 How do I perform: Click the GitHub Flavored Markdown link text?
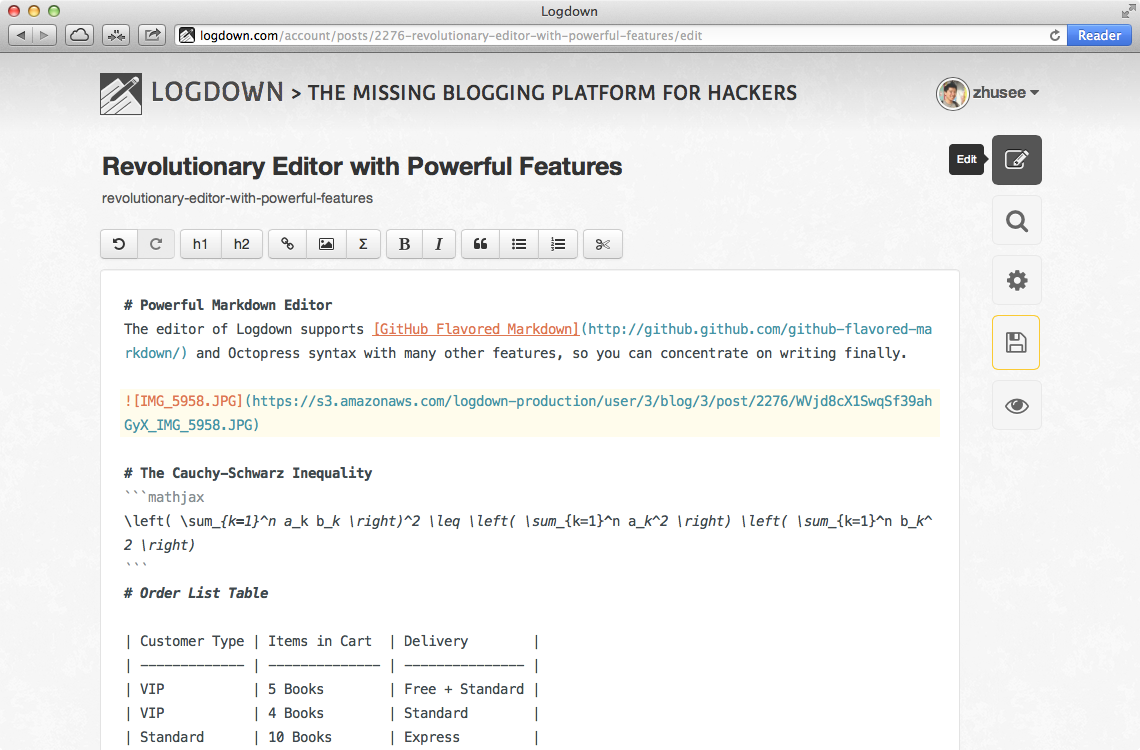tap(476, 329)
